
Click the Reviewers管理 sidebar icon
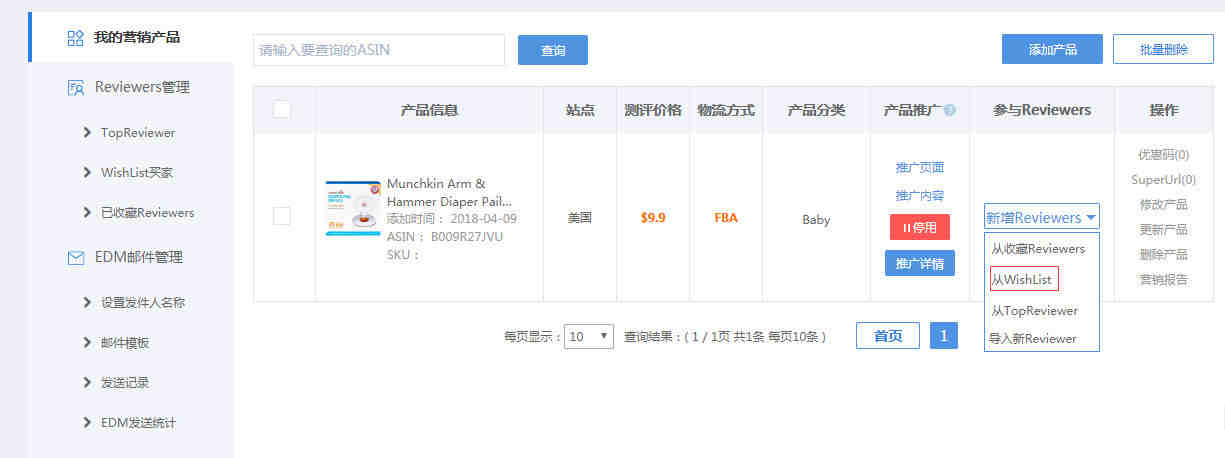tap(75, 88)
